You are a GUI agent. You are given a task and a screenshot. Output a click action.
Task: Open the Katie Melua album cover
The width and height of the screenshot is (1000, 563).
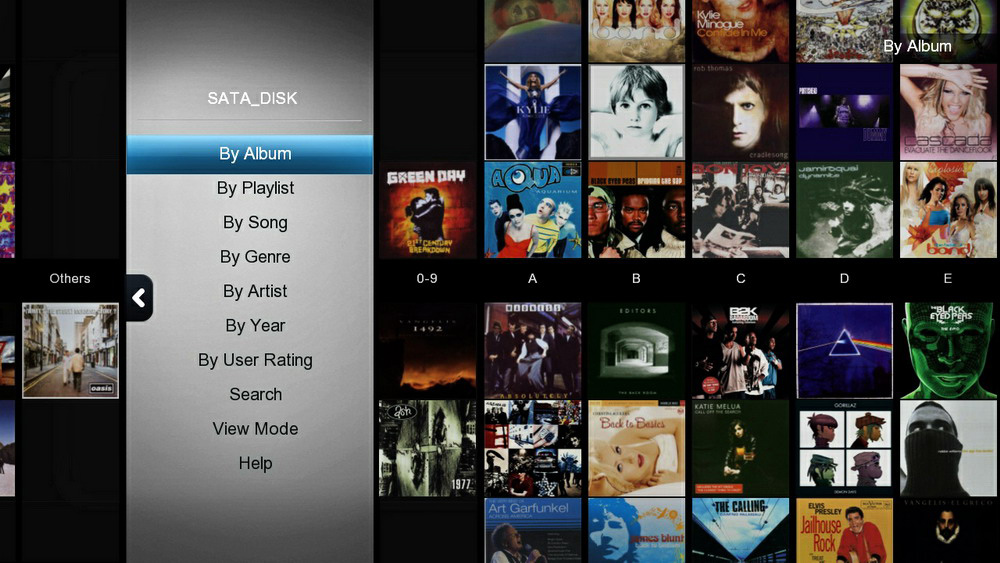740,448
